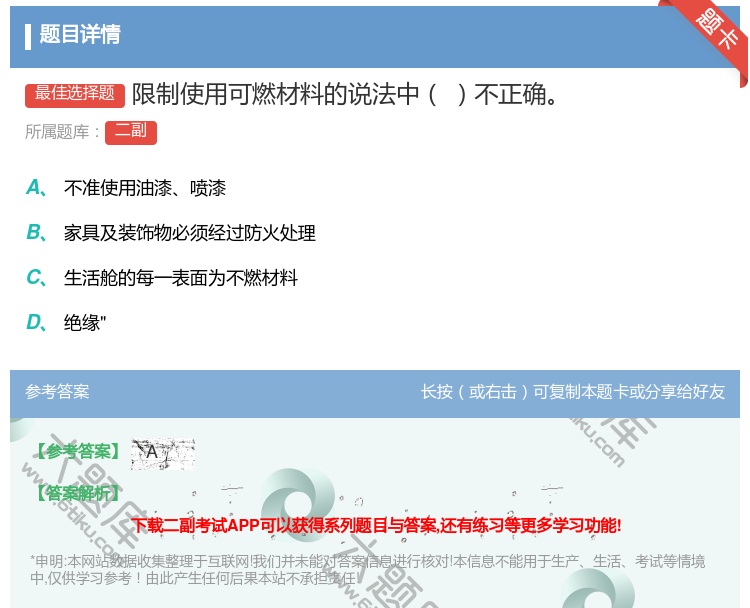Click the 题目详情 header title
This screenshot has height=608, width=750.
coord(80,35)
